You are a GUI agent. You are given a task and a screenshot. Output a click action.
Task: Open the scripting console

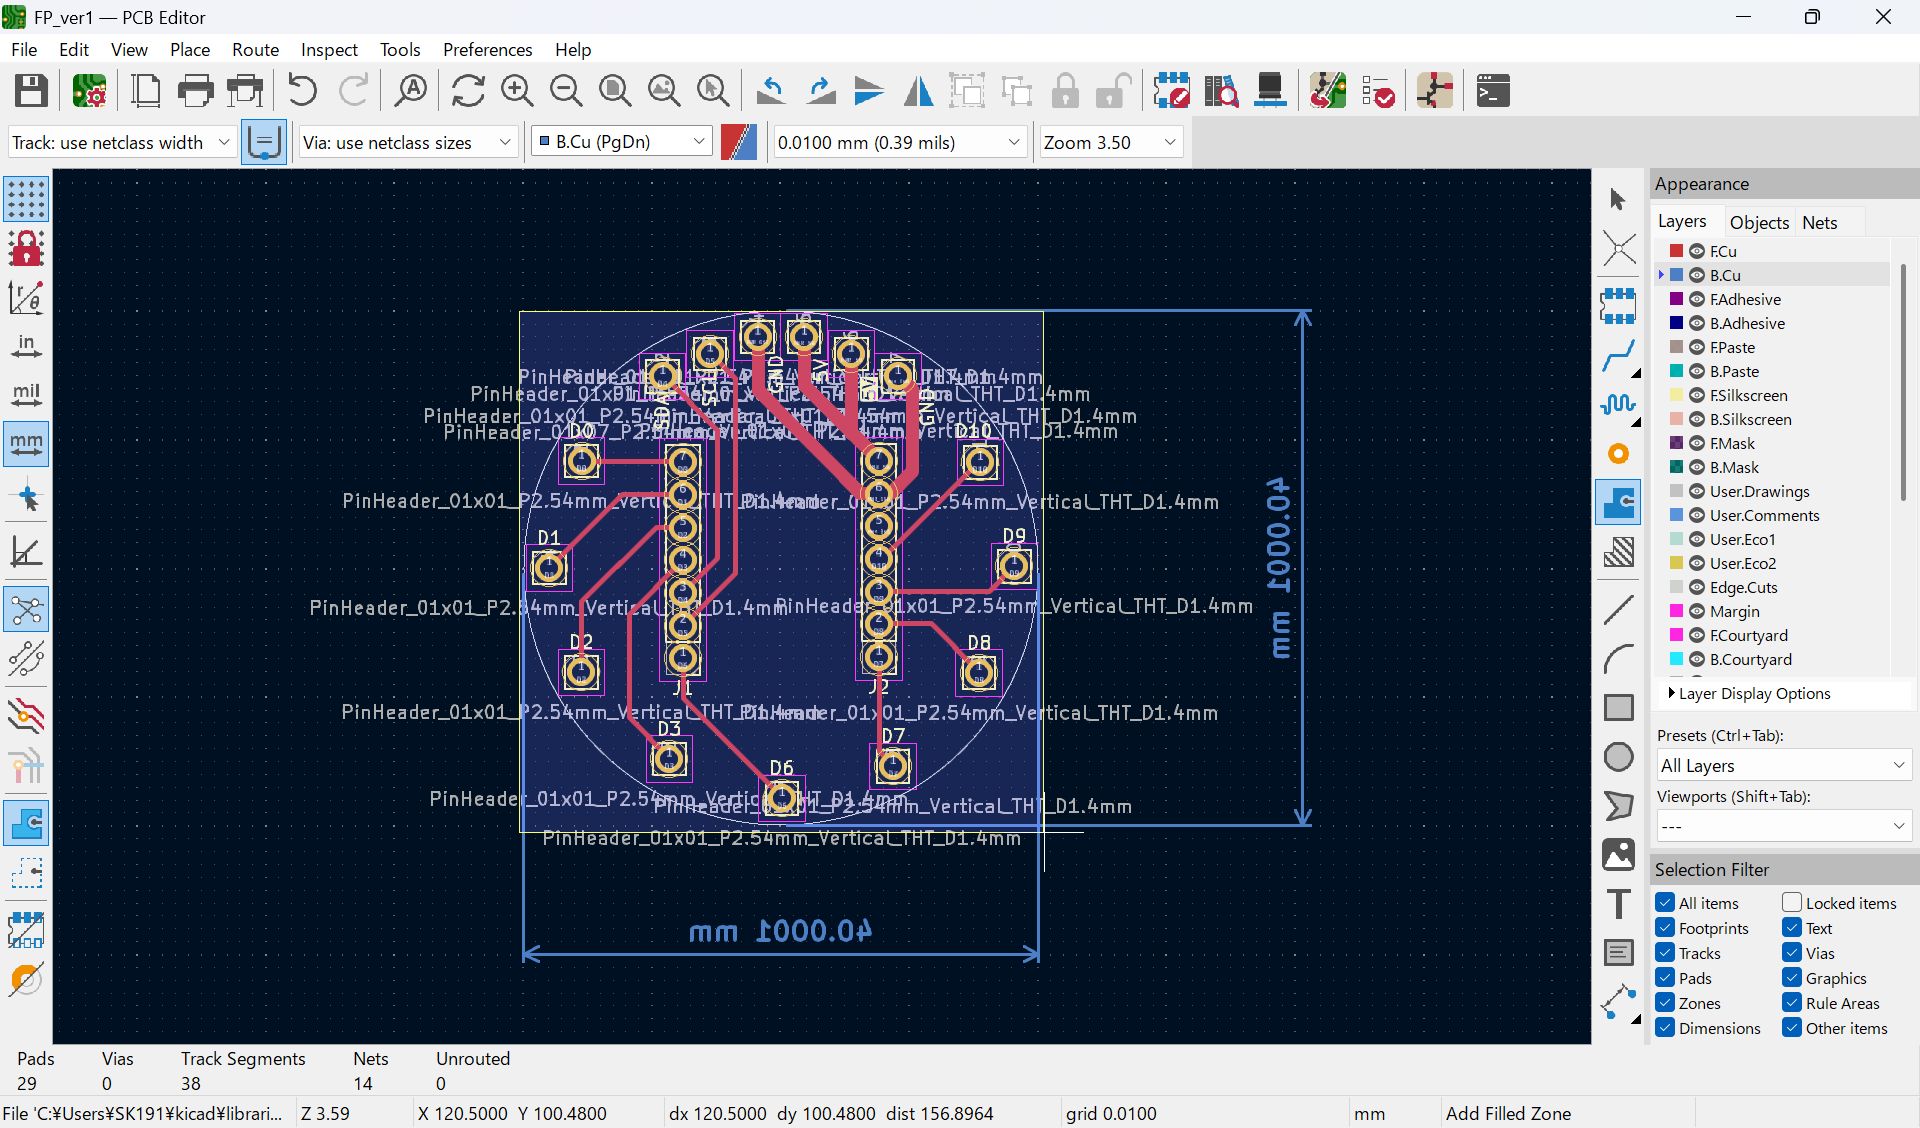point(1493,91)
